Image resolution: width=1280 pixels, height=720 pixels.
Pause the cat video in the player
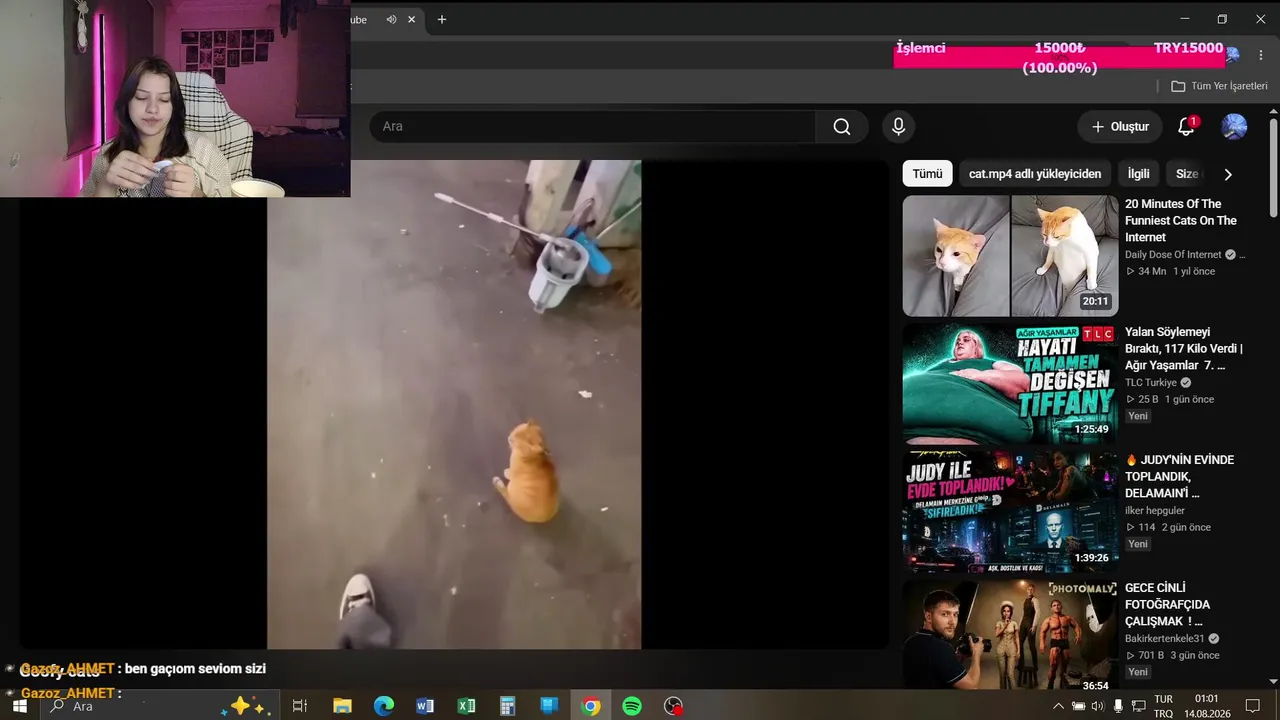coord(454,404)
